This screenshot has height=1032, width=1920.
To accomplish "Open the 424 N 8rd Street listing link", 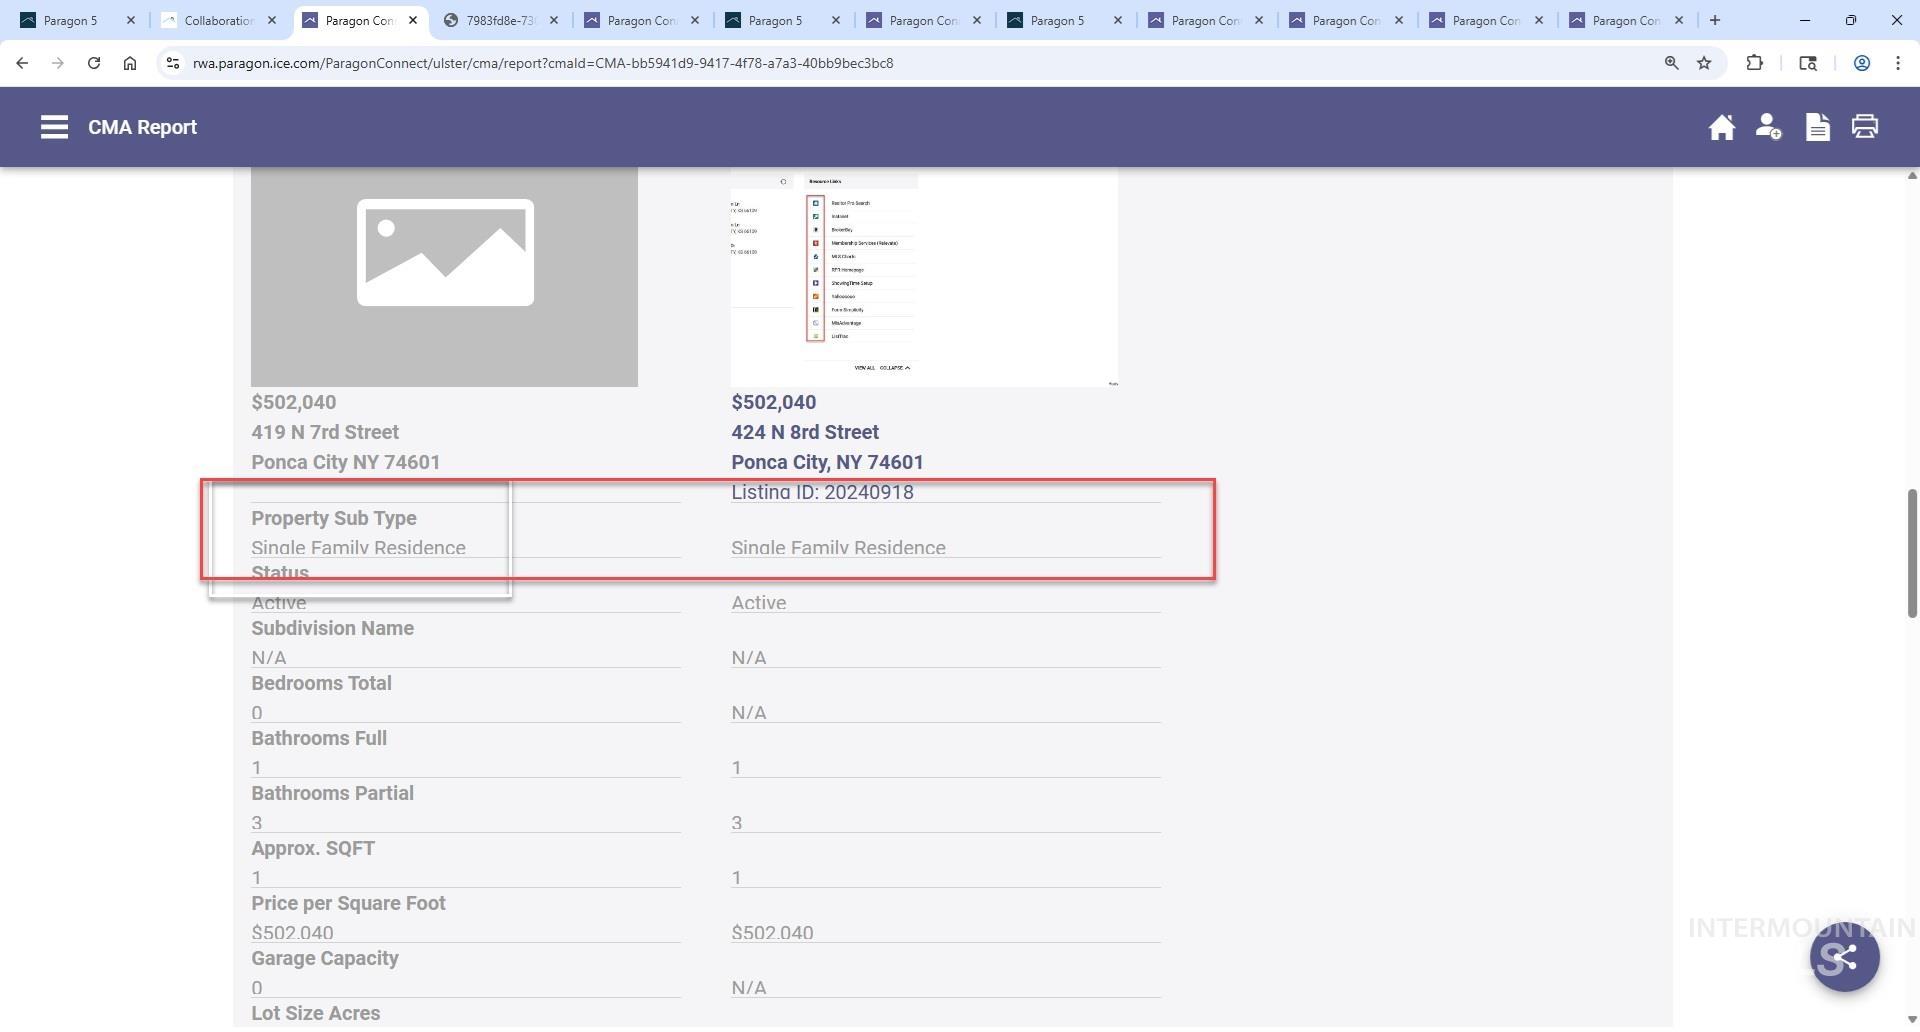I will (x=804, y=432).
